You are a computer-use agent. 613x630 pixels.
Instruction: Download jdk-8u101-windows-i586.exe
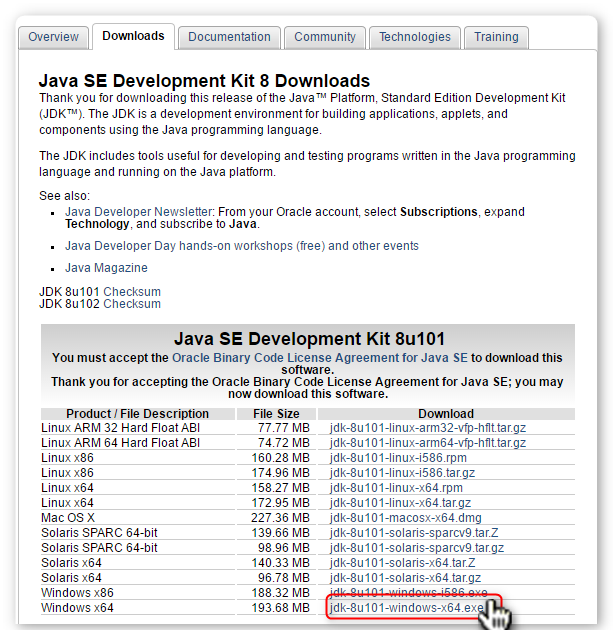(x=409, y=593)
